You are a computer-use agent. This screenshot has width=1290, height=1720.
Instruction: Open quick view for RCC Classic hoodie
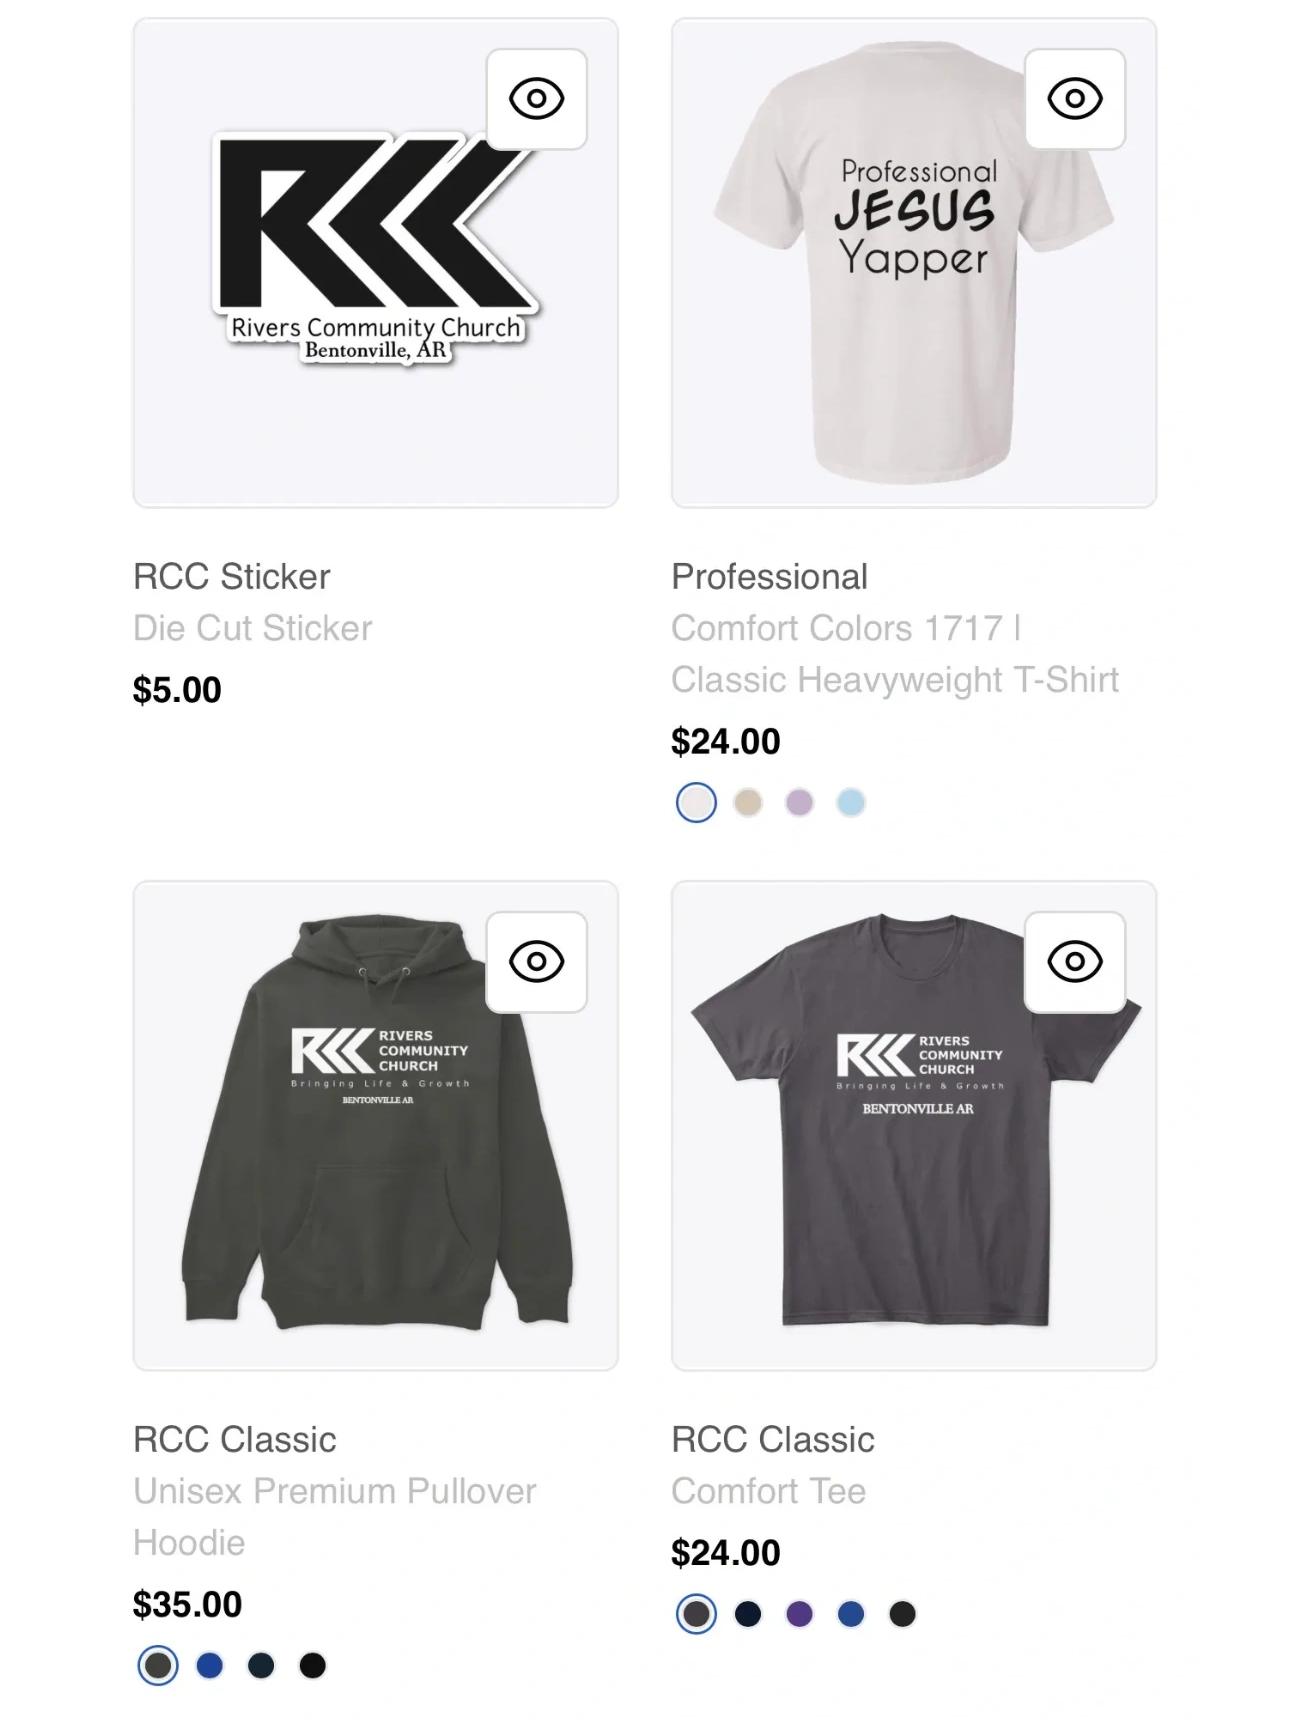[536, 962]
